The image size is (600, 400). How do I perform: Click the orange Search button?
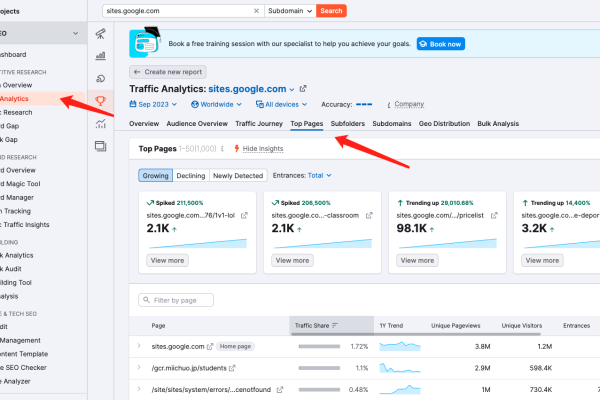[x=331, y=11]
